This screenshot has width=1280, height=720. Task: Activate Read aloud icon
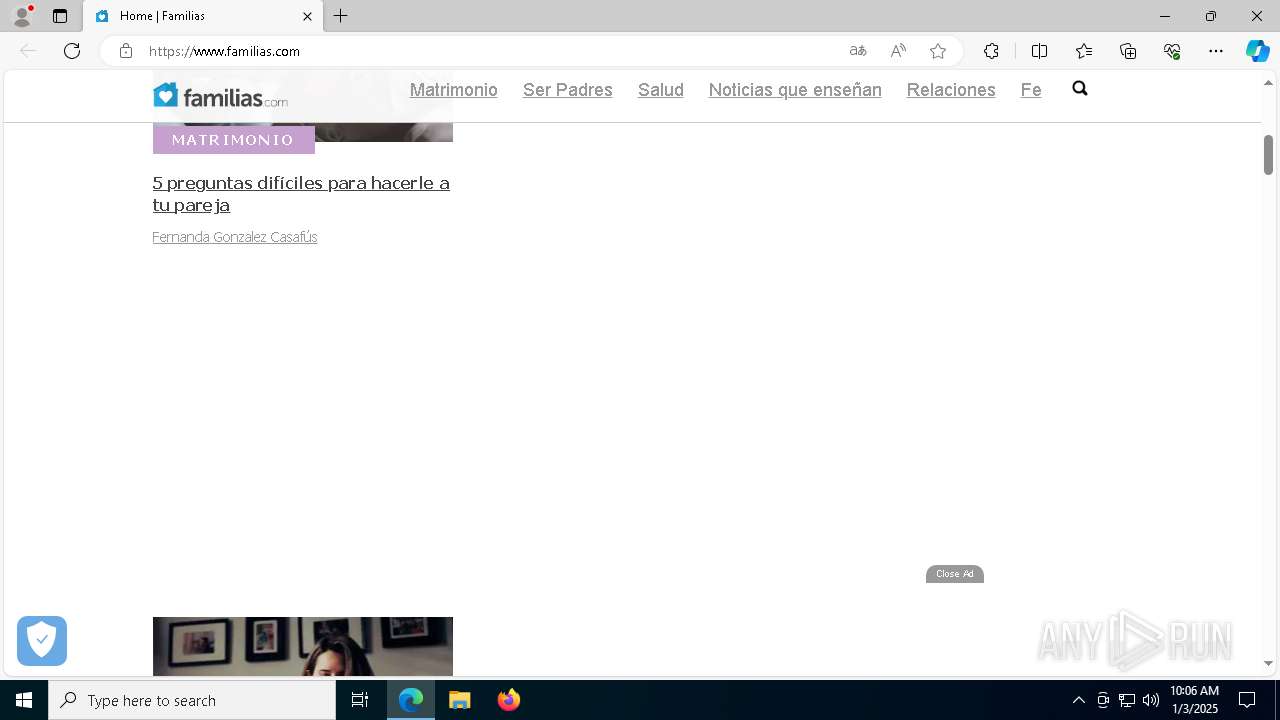click(x=898, y=51)
